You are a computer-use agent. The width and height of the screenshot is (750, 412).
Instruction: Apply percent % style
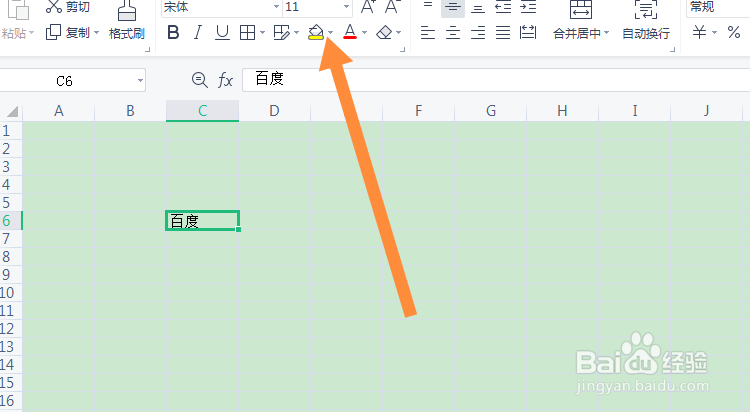[734, 33]
